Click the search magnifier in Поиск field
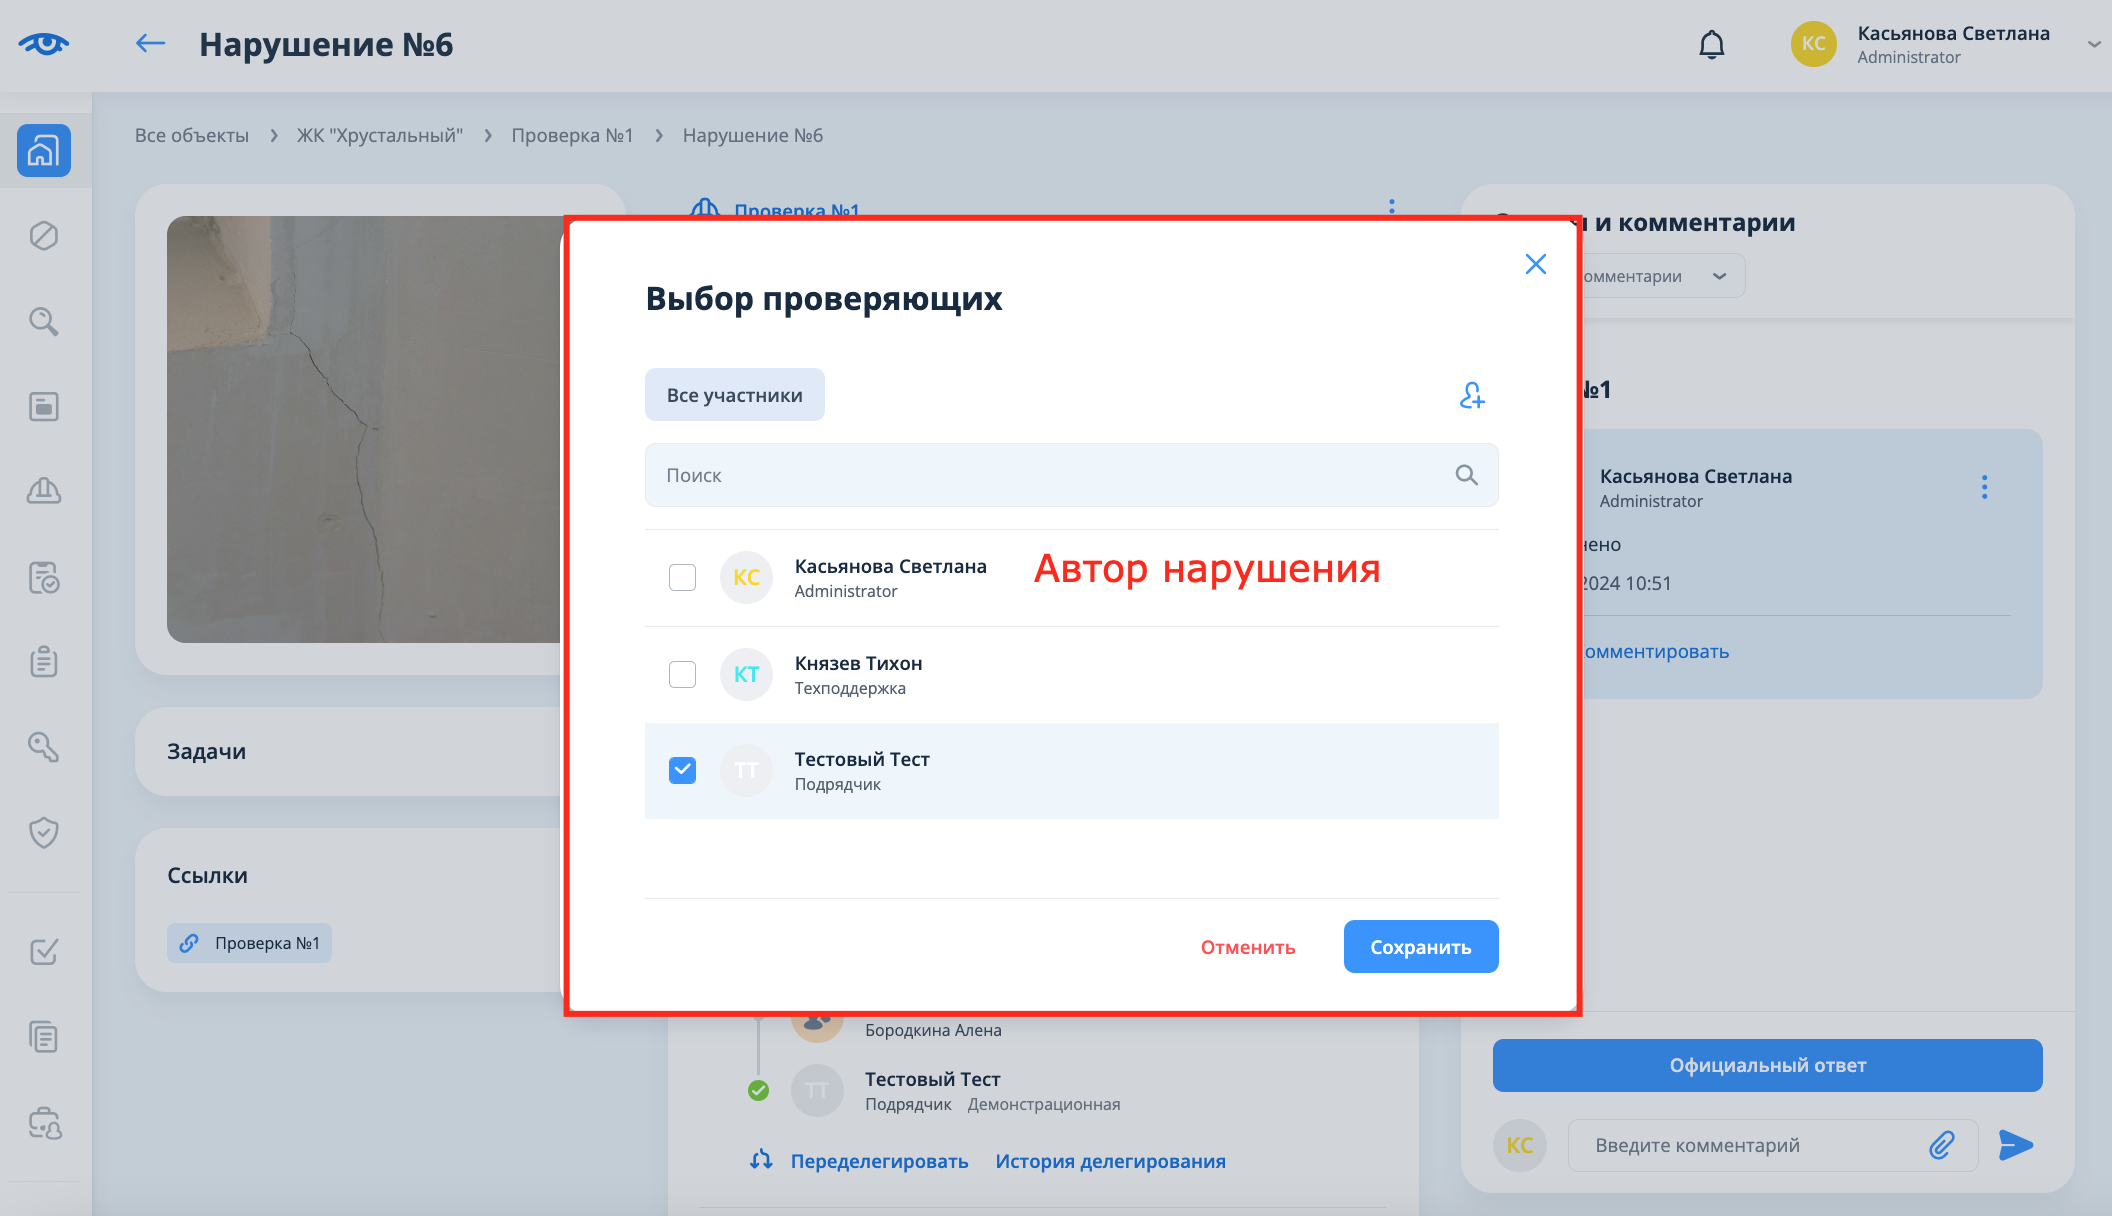Screen dimensions: 2112x1216 (1466, 475)
